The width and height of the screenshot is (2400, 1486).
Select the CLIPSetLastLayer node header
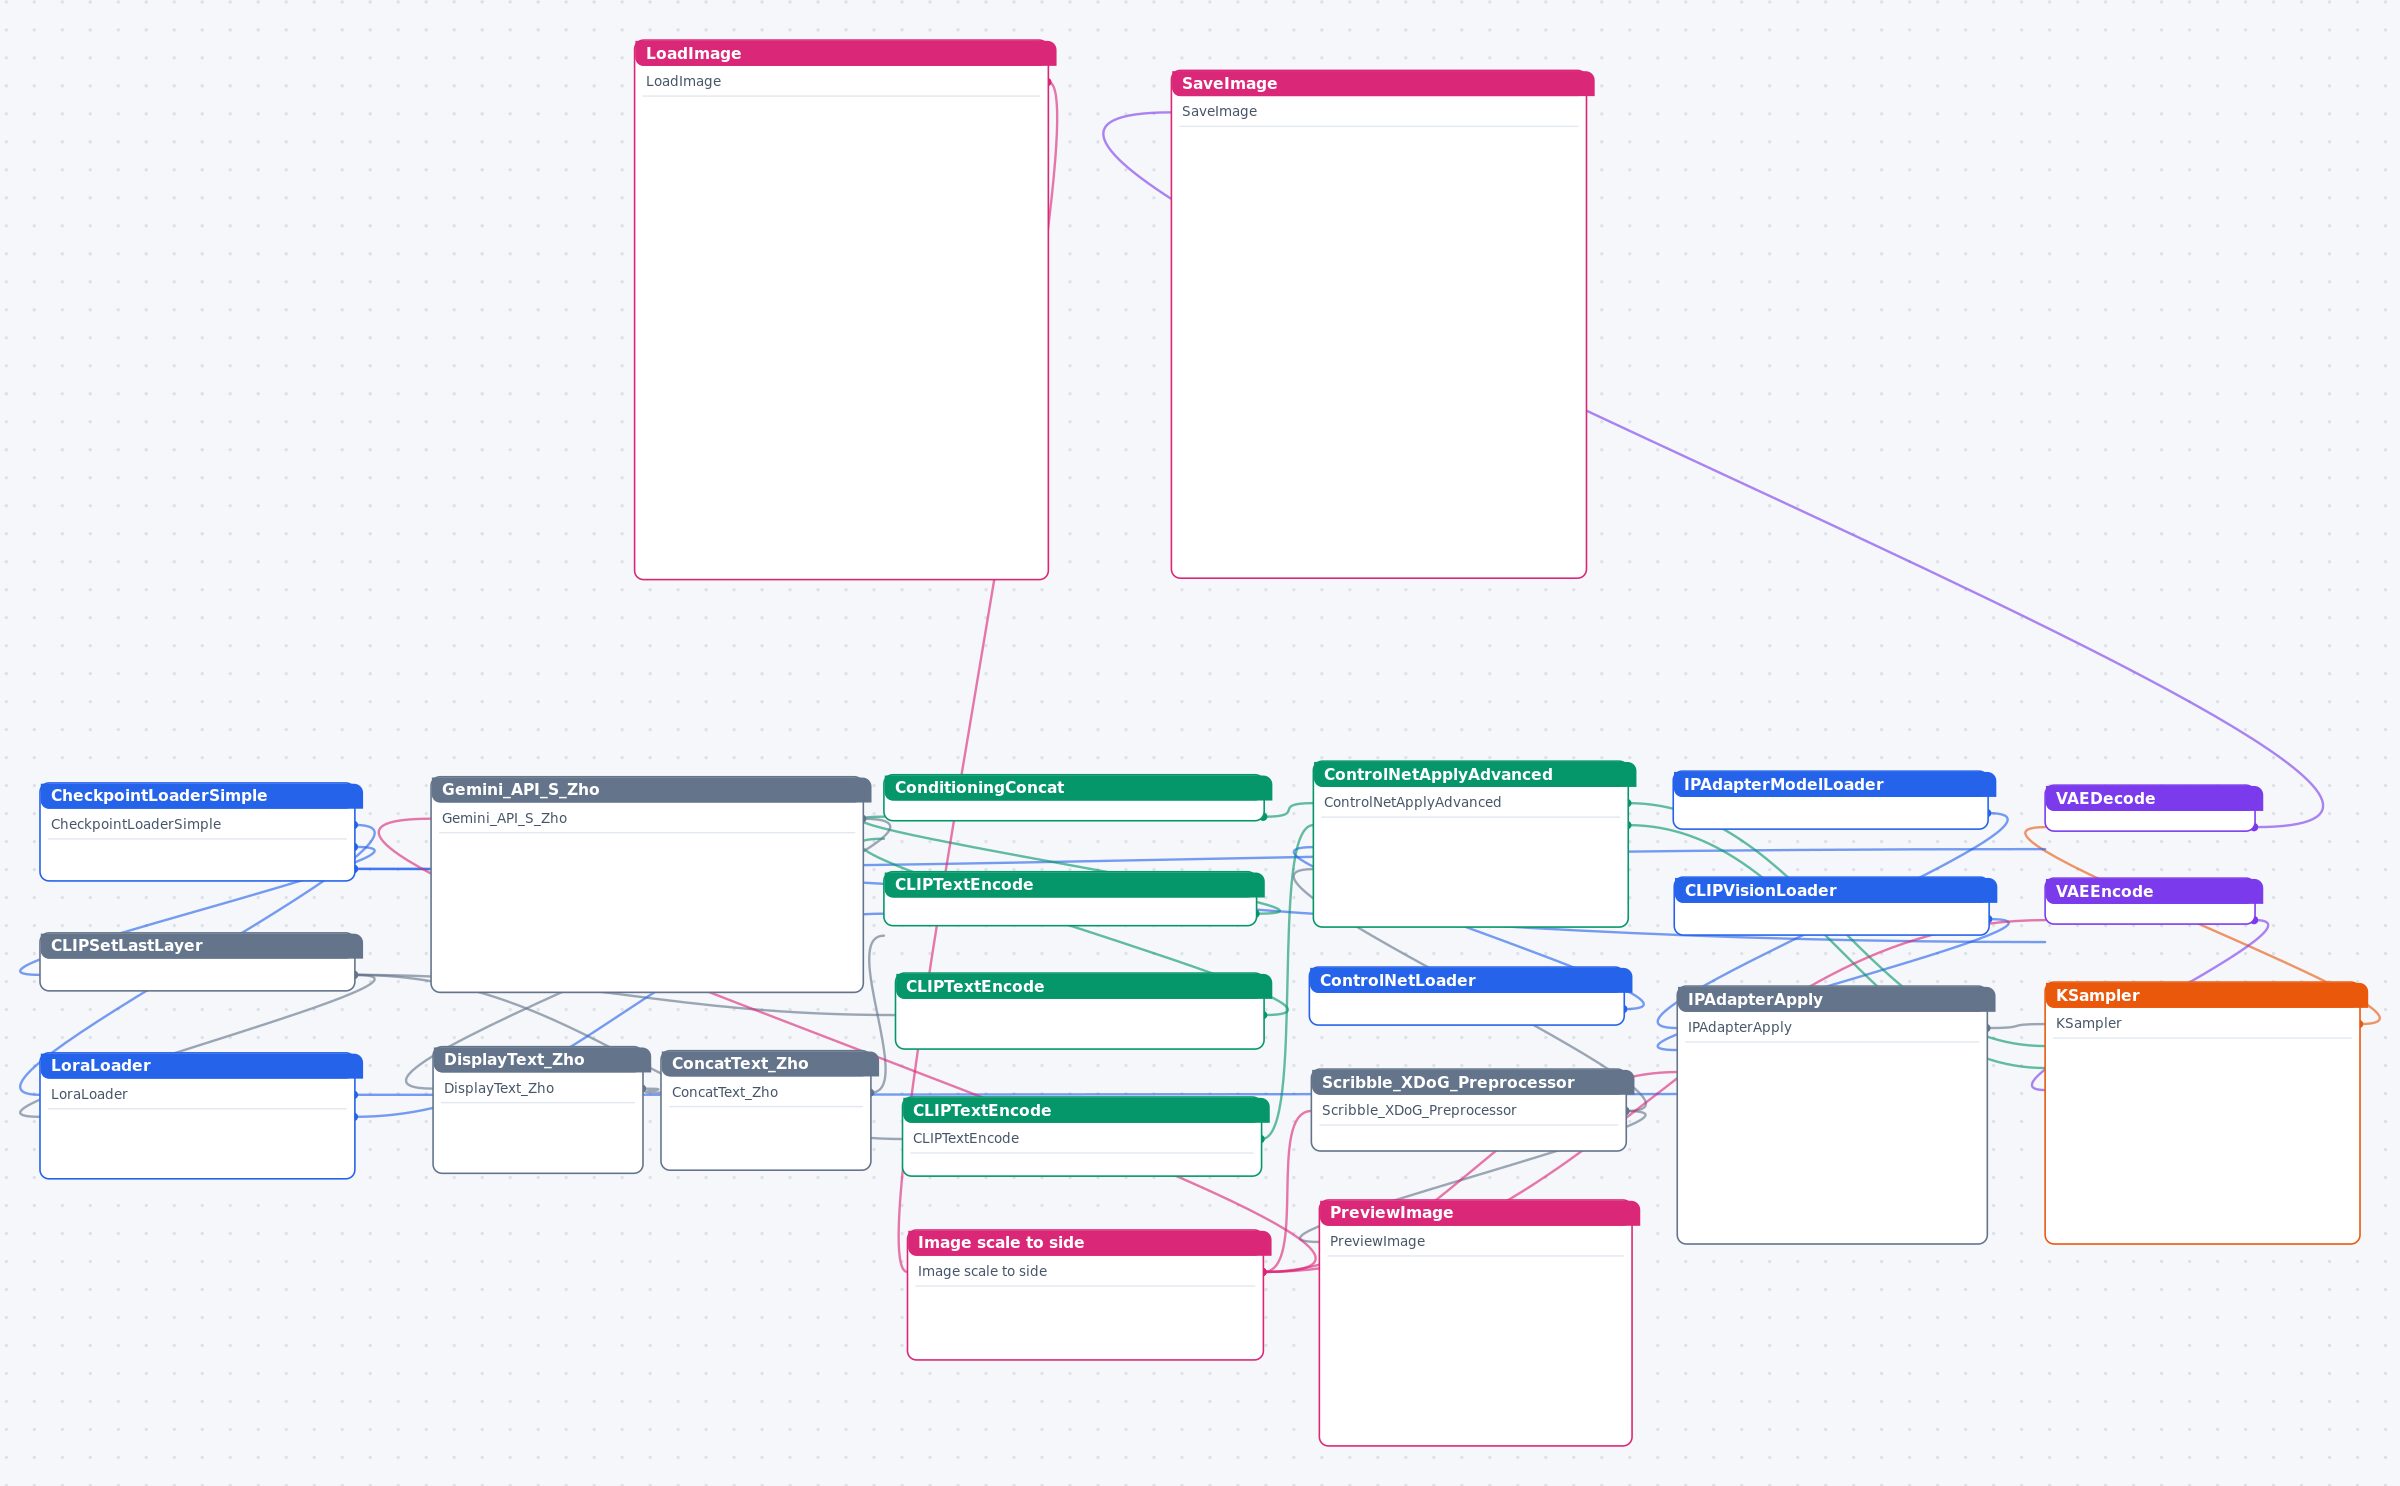click(x=201, y=945)
